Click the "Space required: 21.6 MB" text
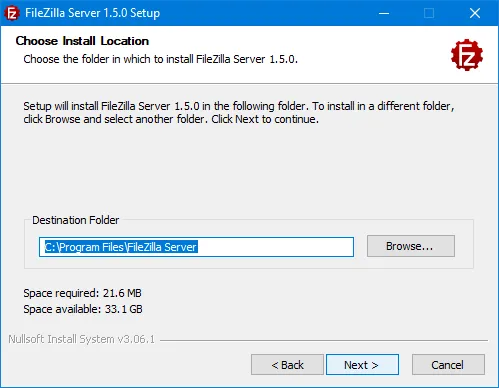Viewport: 499px width, 388px height. (x=82, y=293)
